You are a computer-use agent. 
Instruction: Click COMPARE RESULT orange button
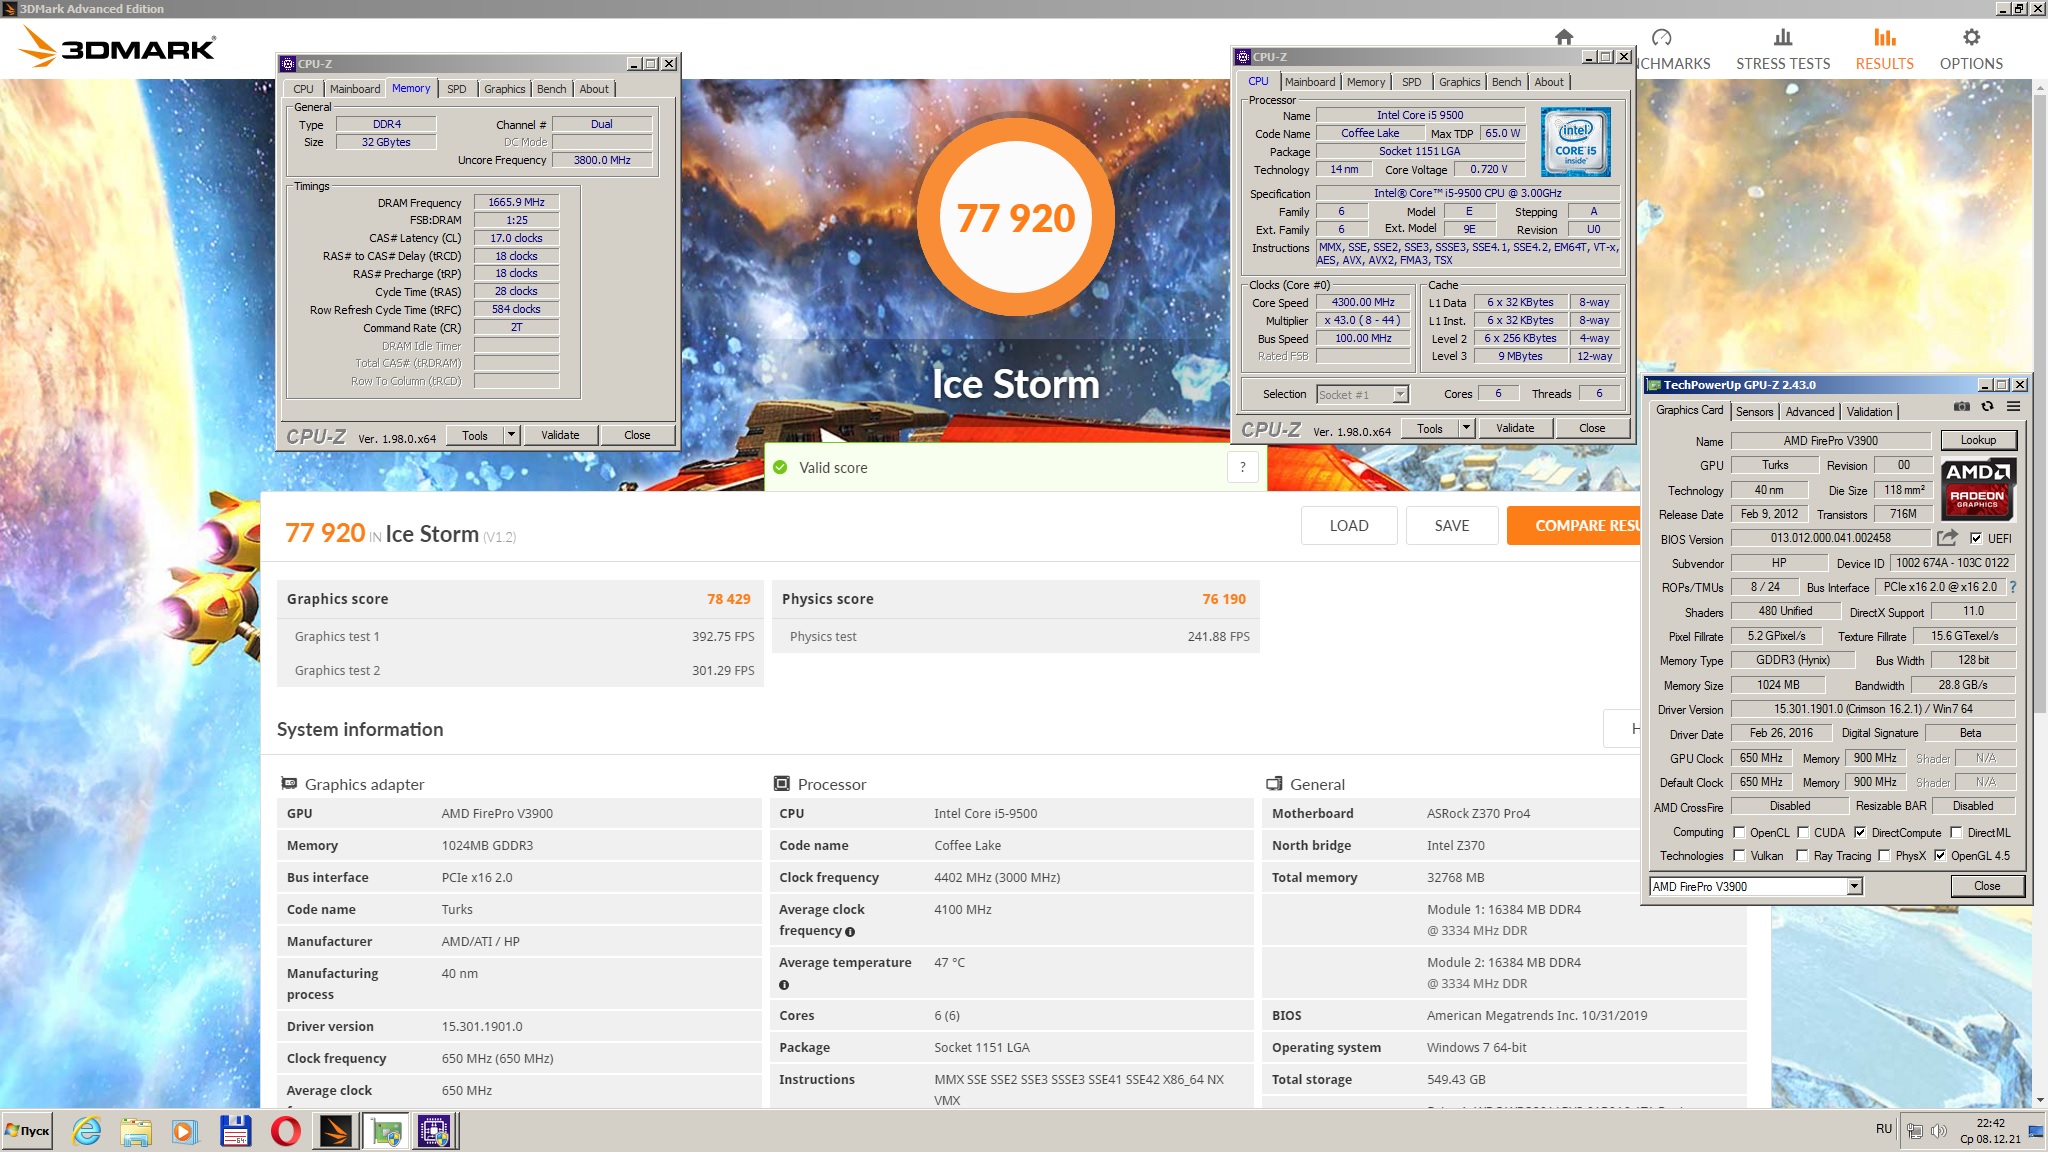click(1574, 525)
